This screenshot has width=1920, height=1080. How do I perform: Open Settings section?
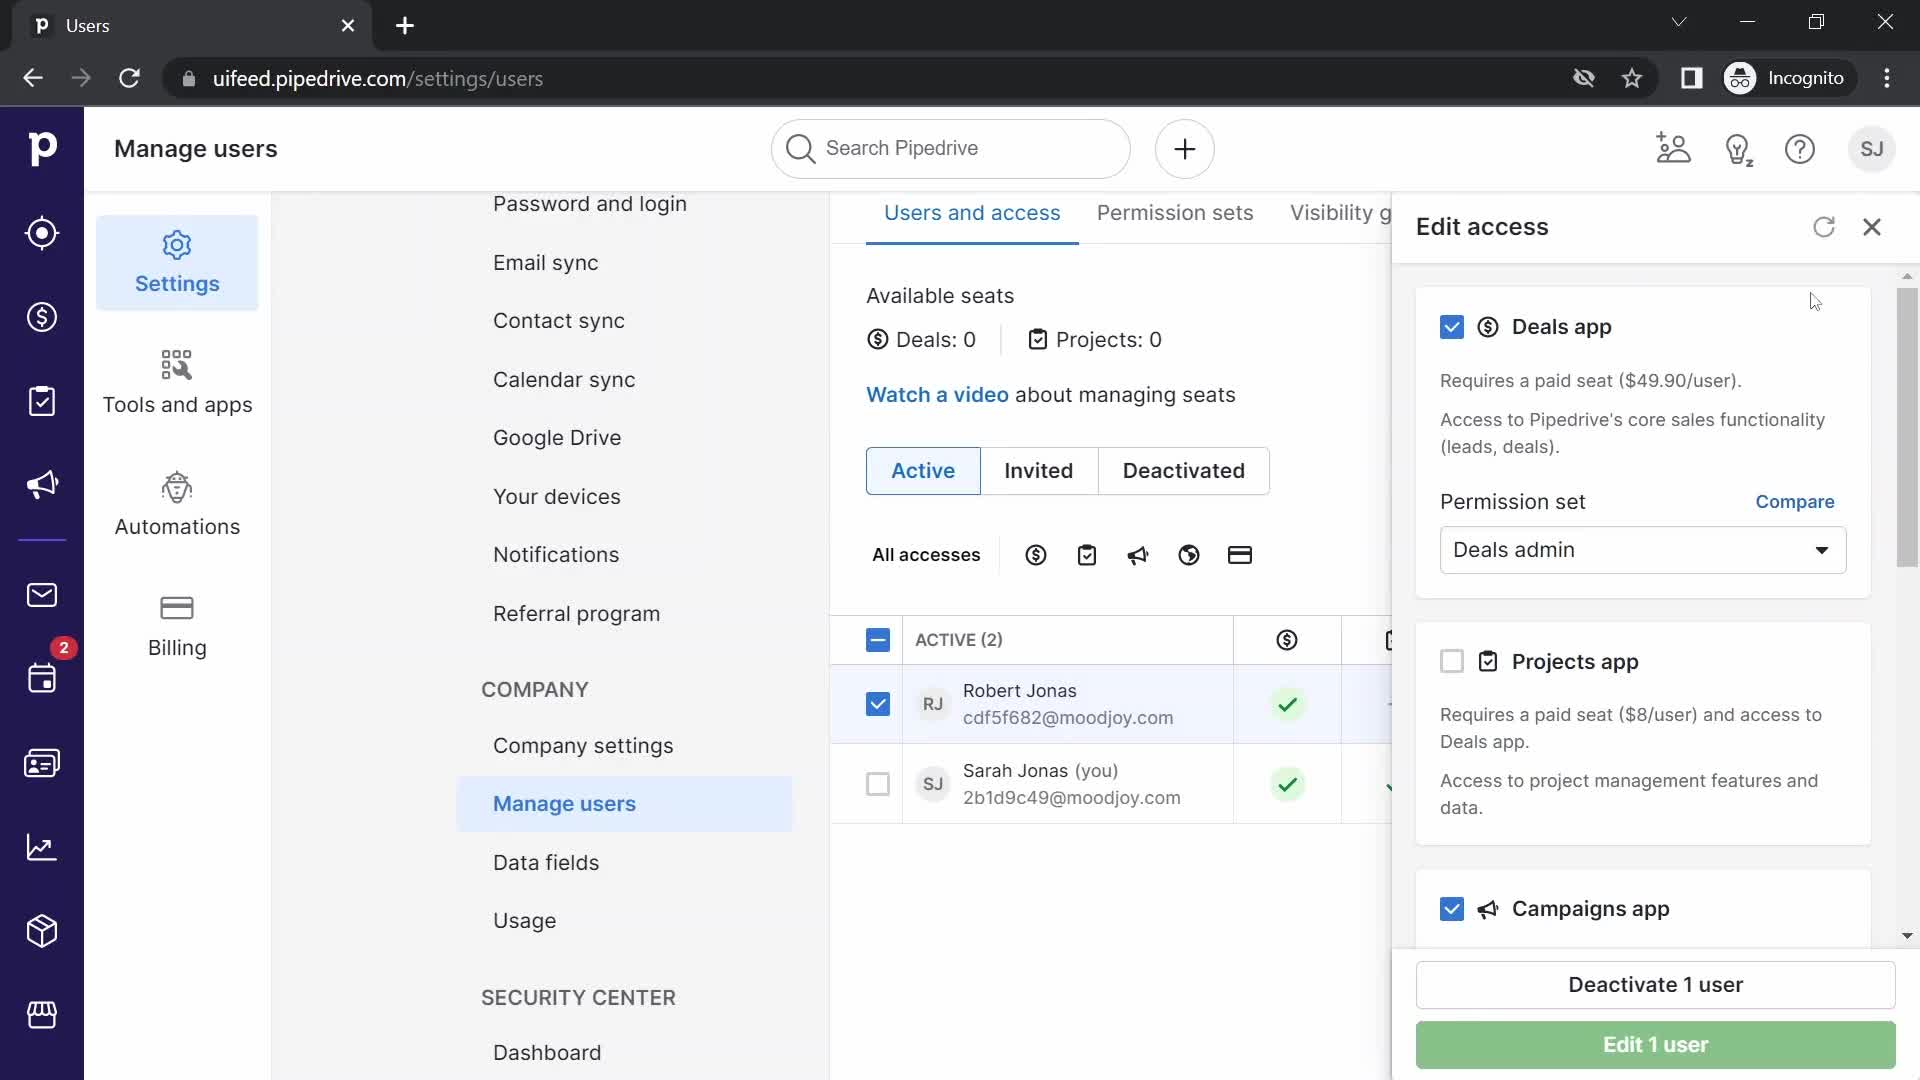pos(177,263)
